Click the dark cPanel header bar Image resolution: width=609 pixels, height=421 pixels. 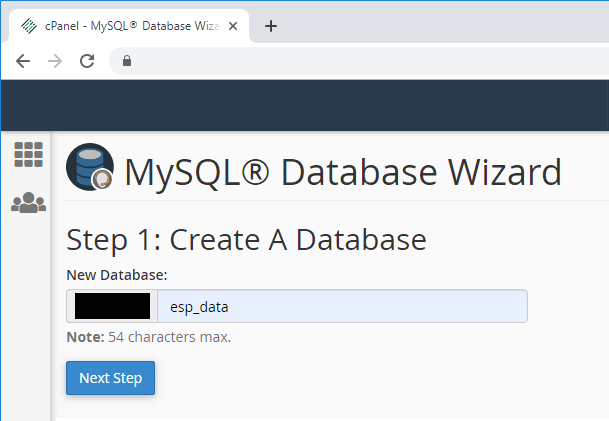(x=304, y=106)
